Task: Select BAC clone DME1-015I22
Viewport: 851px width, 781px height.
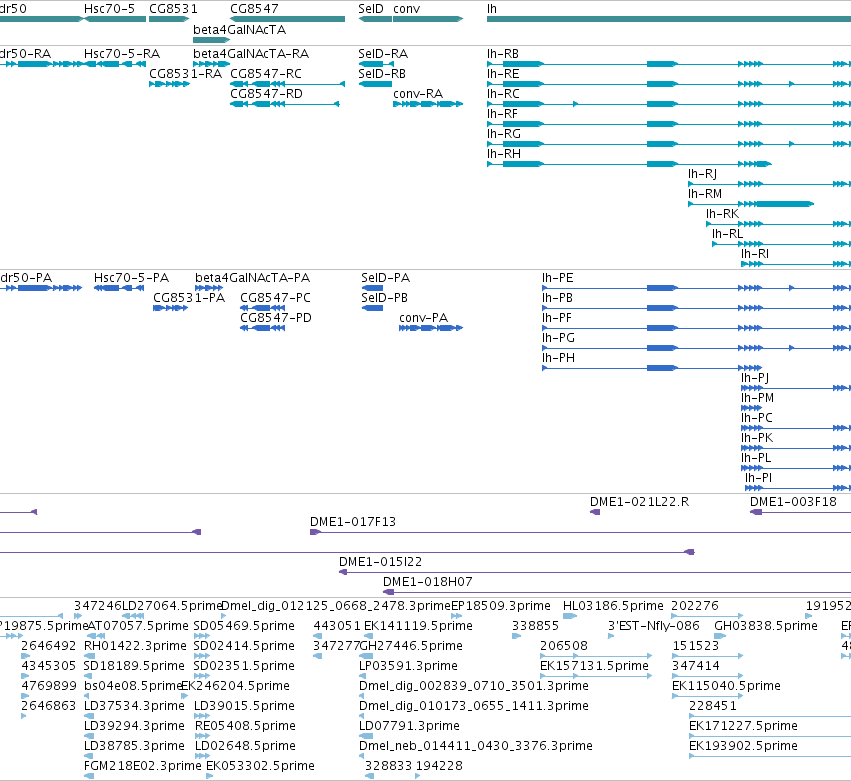Action: pyautogui.click(x=380, y=562)
